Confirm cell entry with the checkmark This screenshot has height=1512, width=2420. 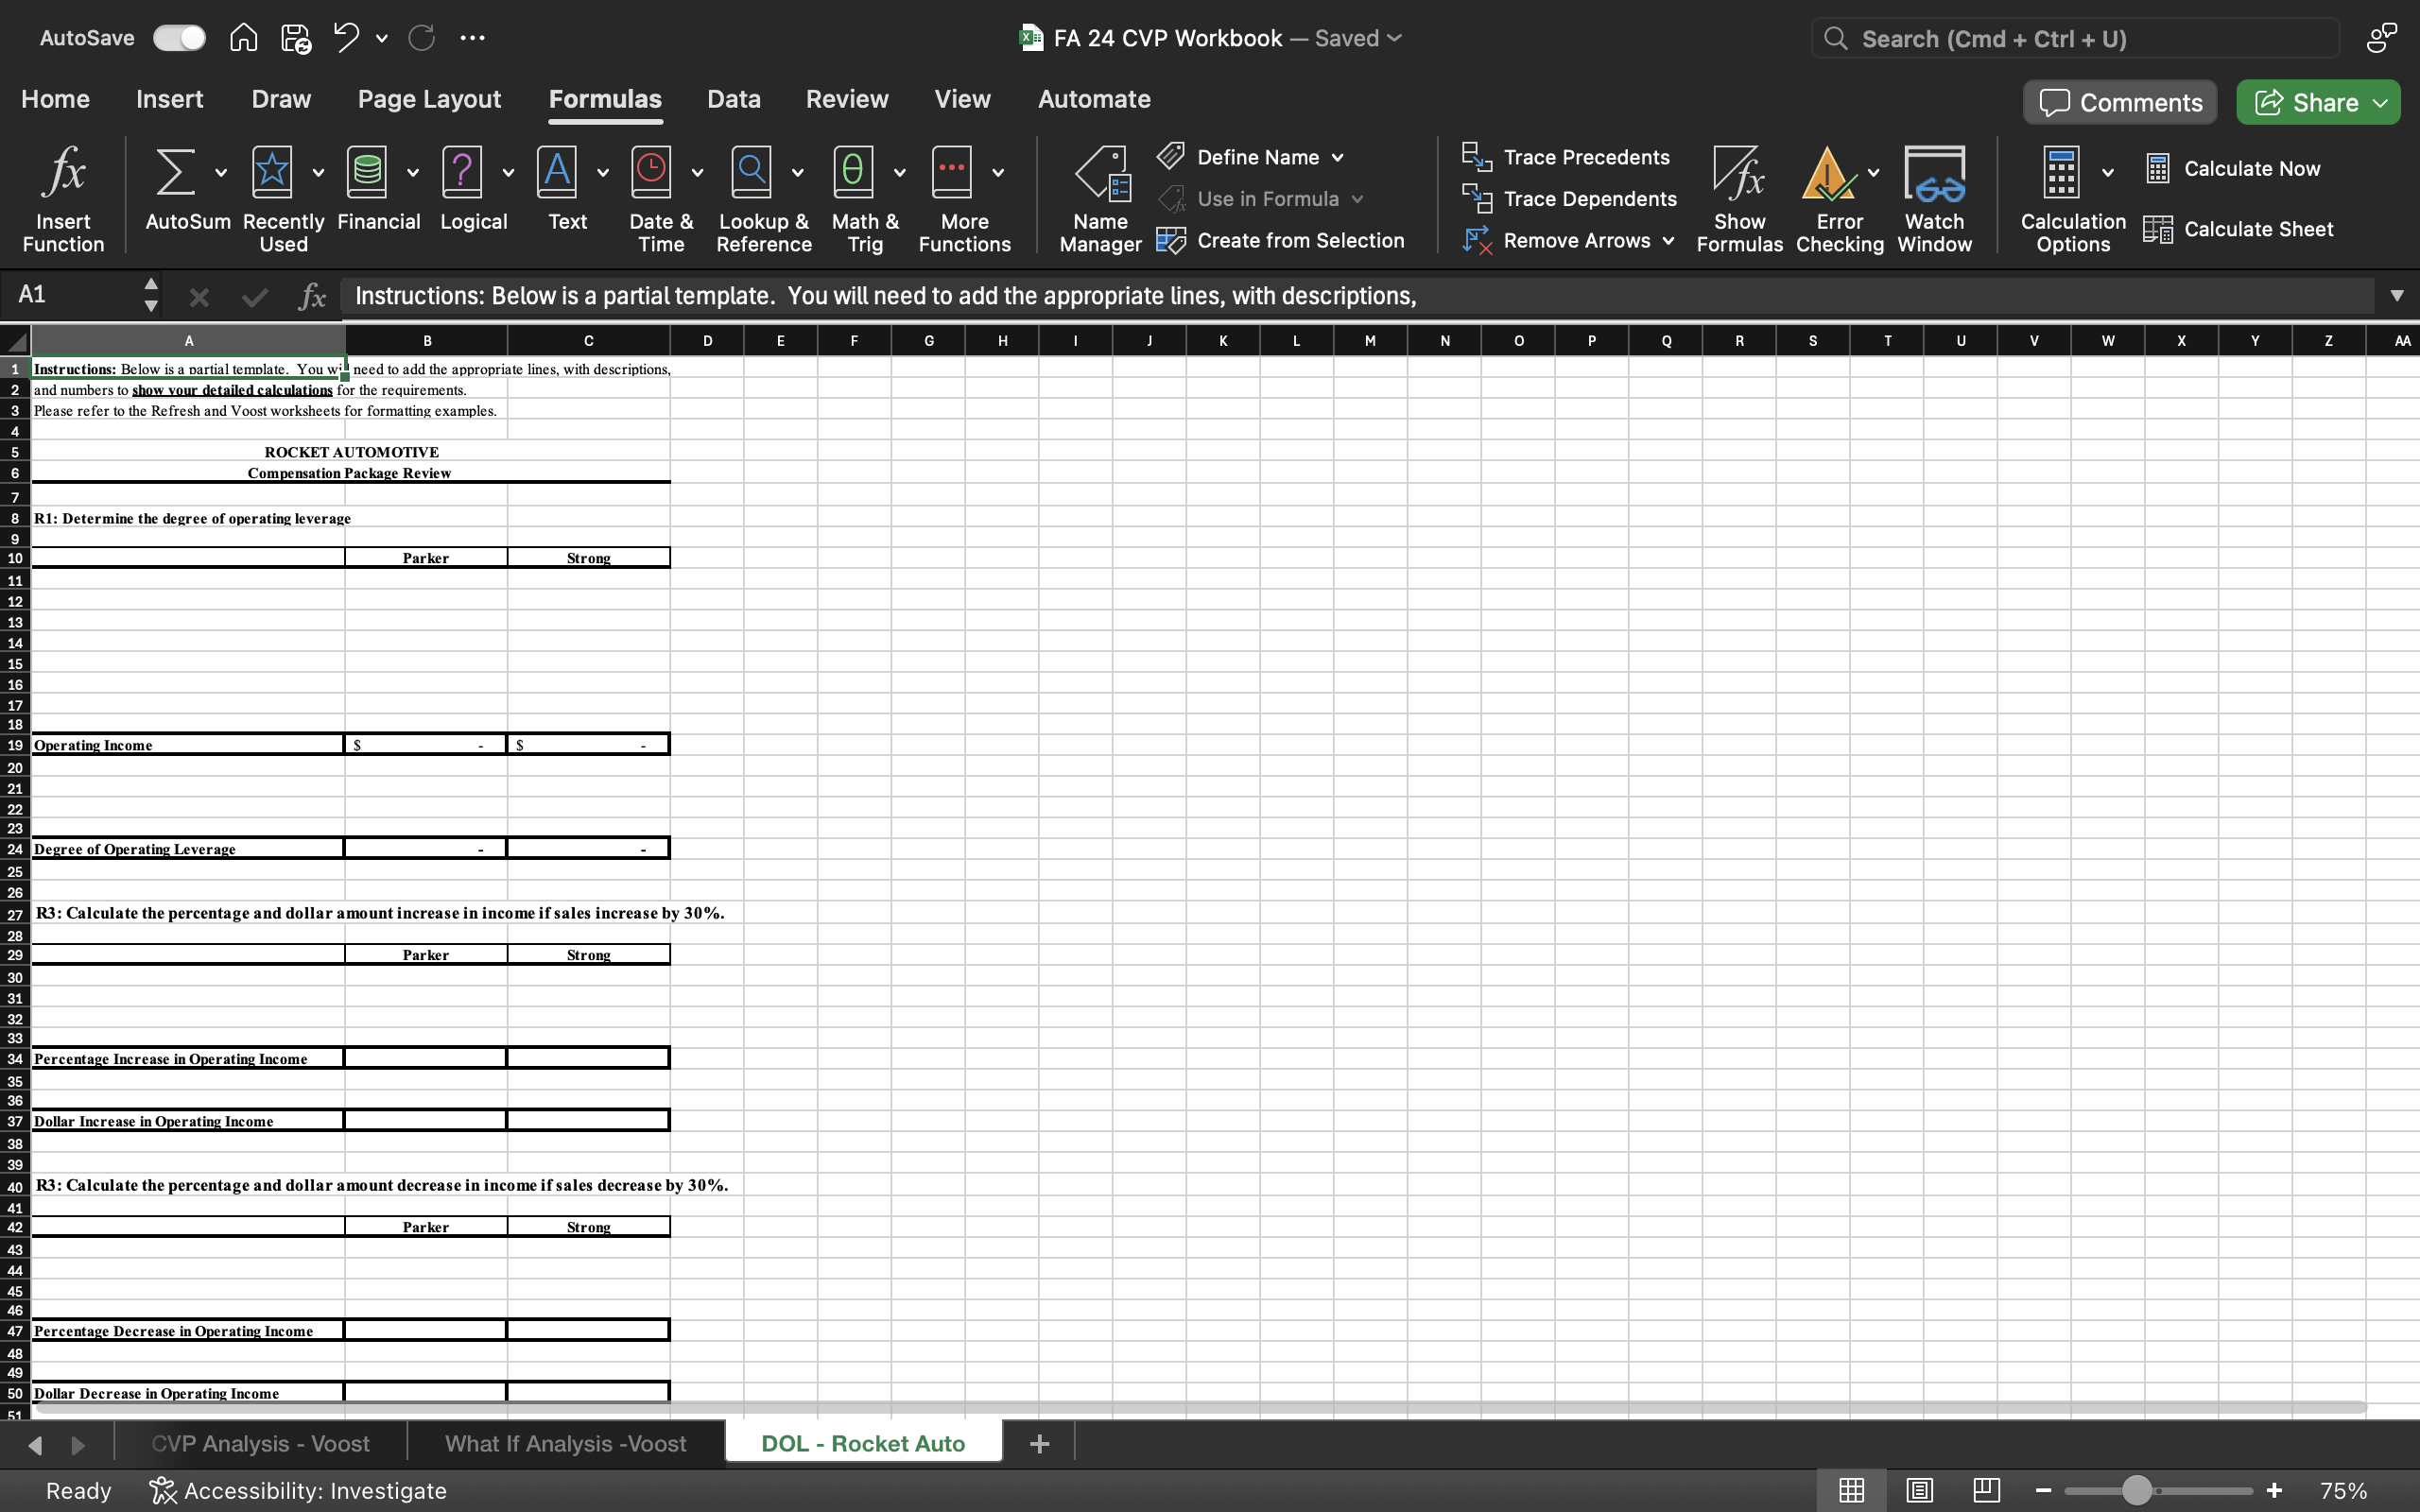[x=254, y=295]
